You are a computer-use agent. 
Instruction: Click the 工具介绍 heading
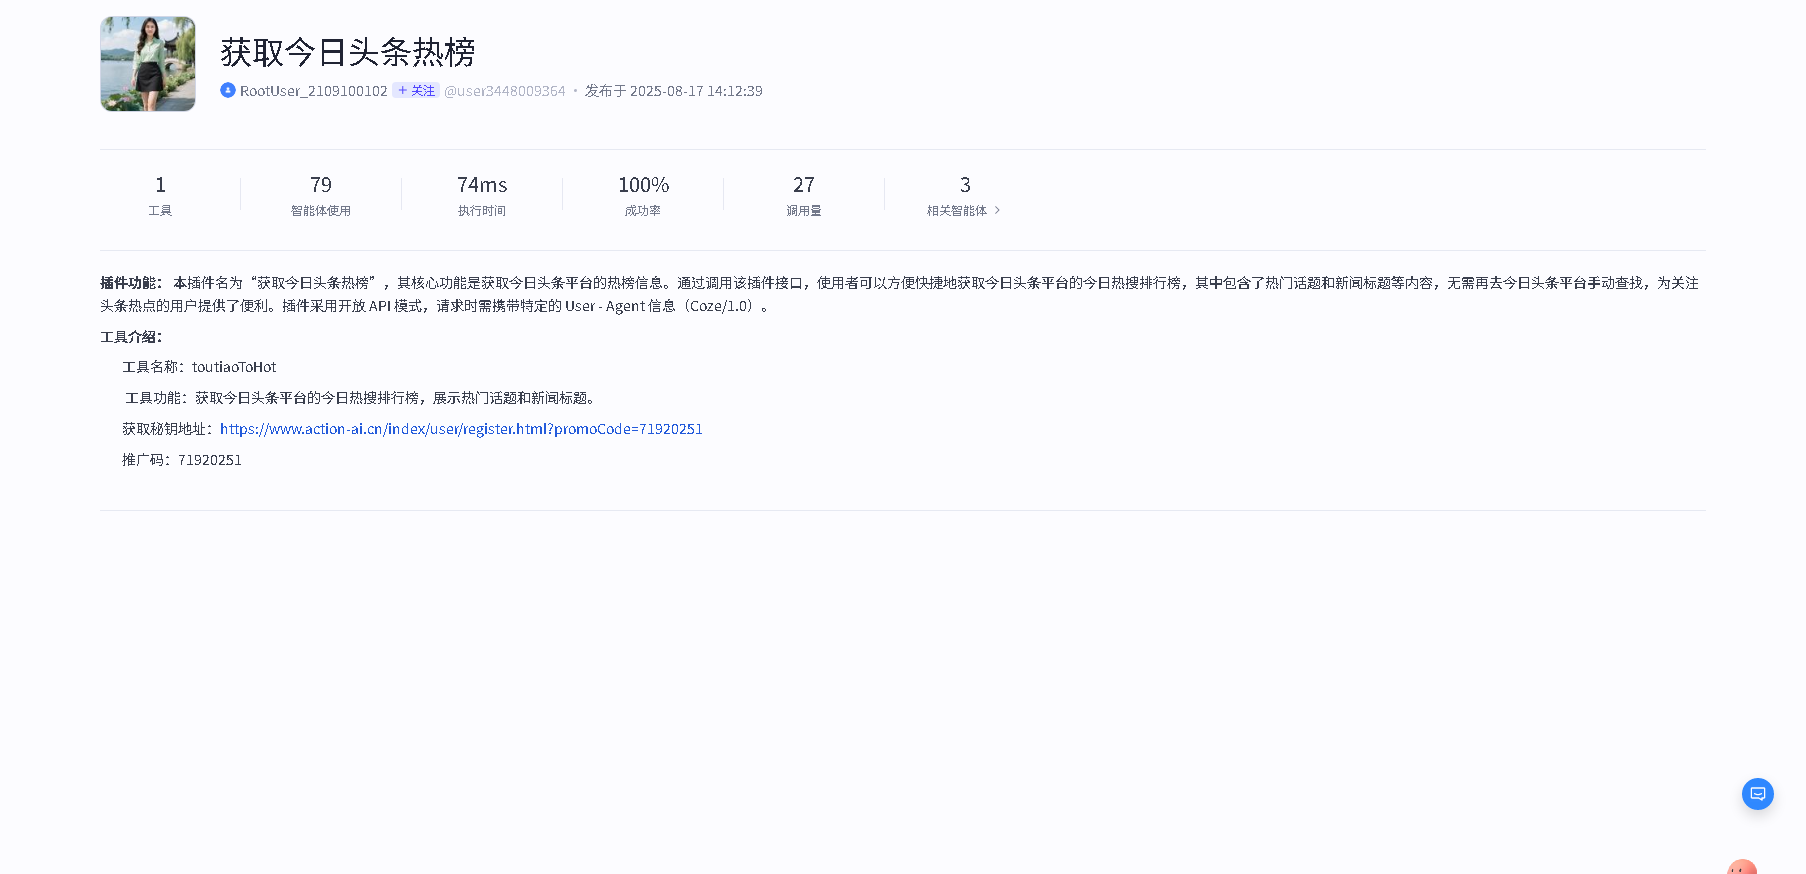pyautogui.click(x=131, y=337)
